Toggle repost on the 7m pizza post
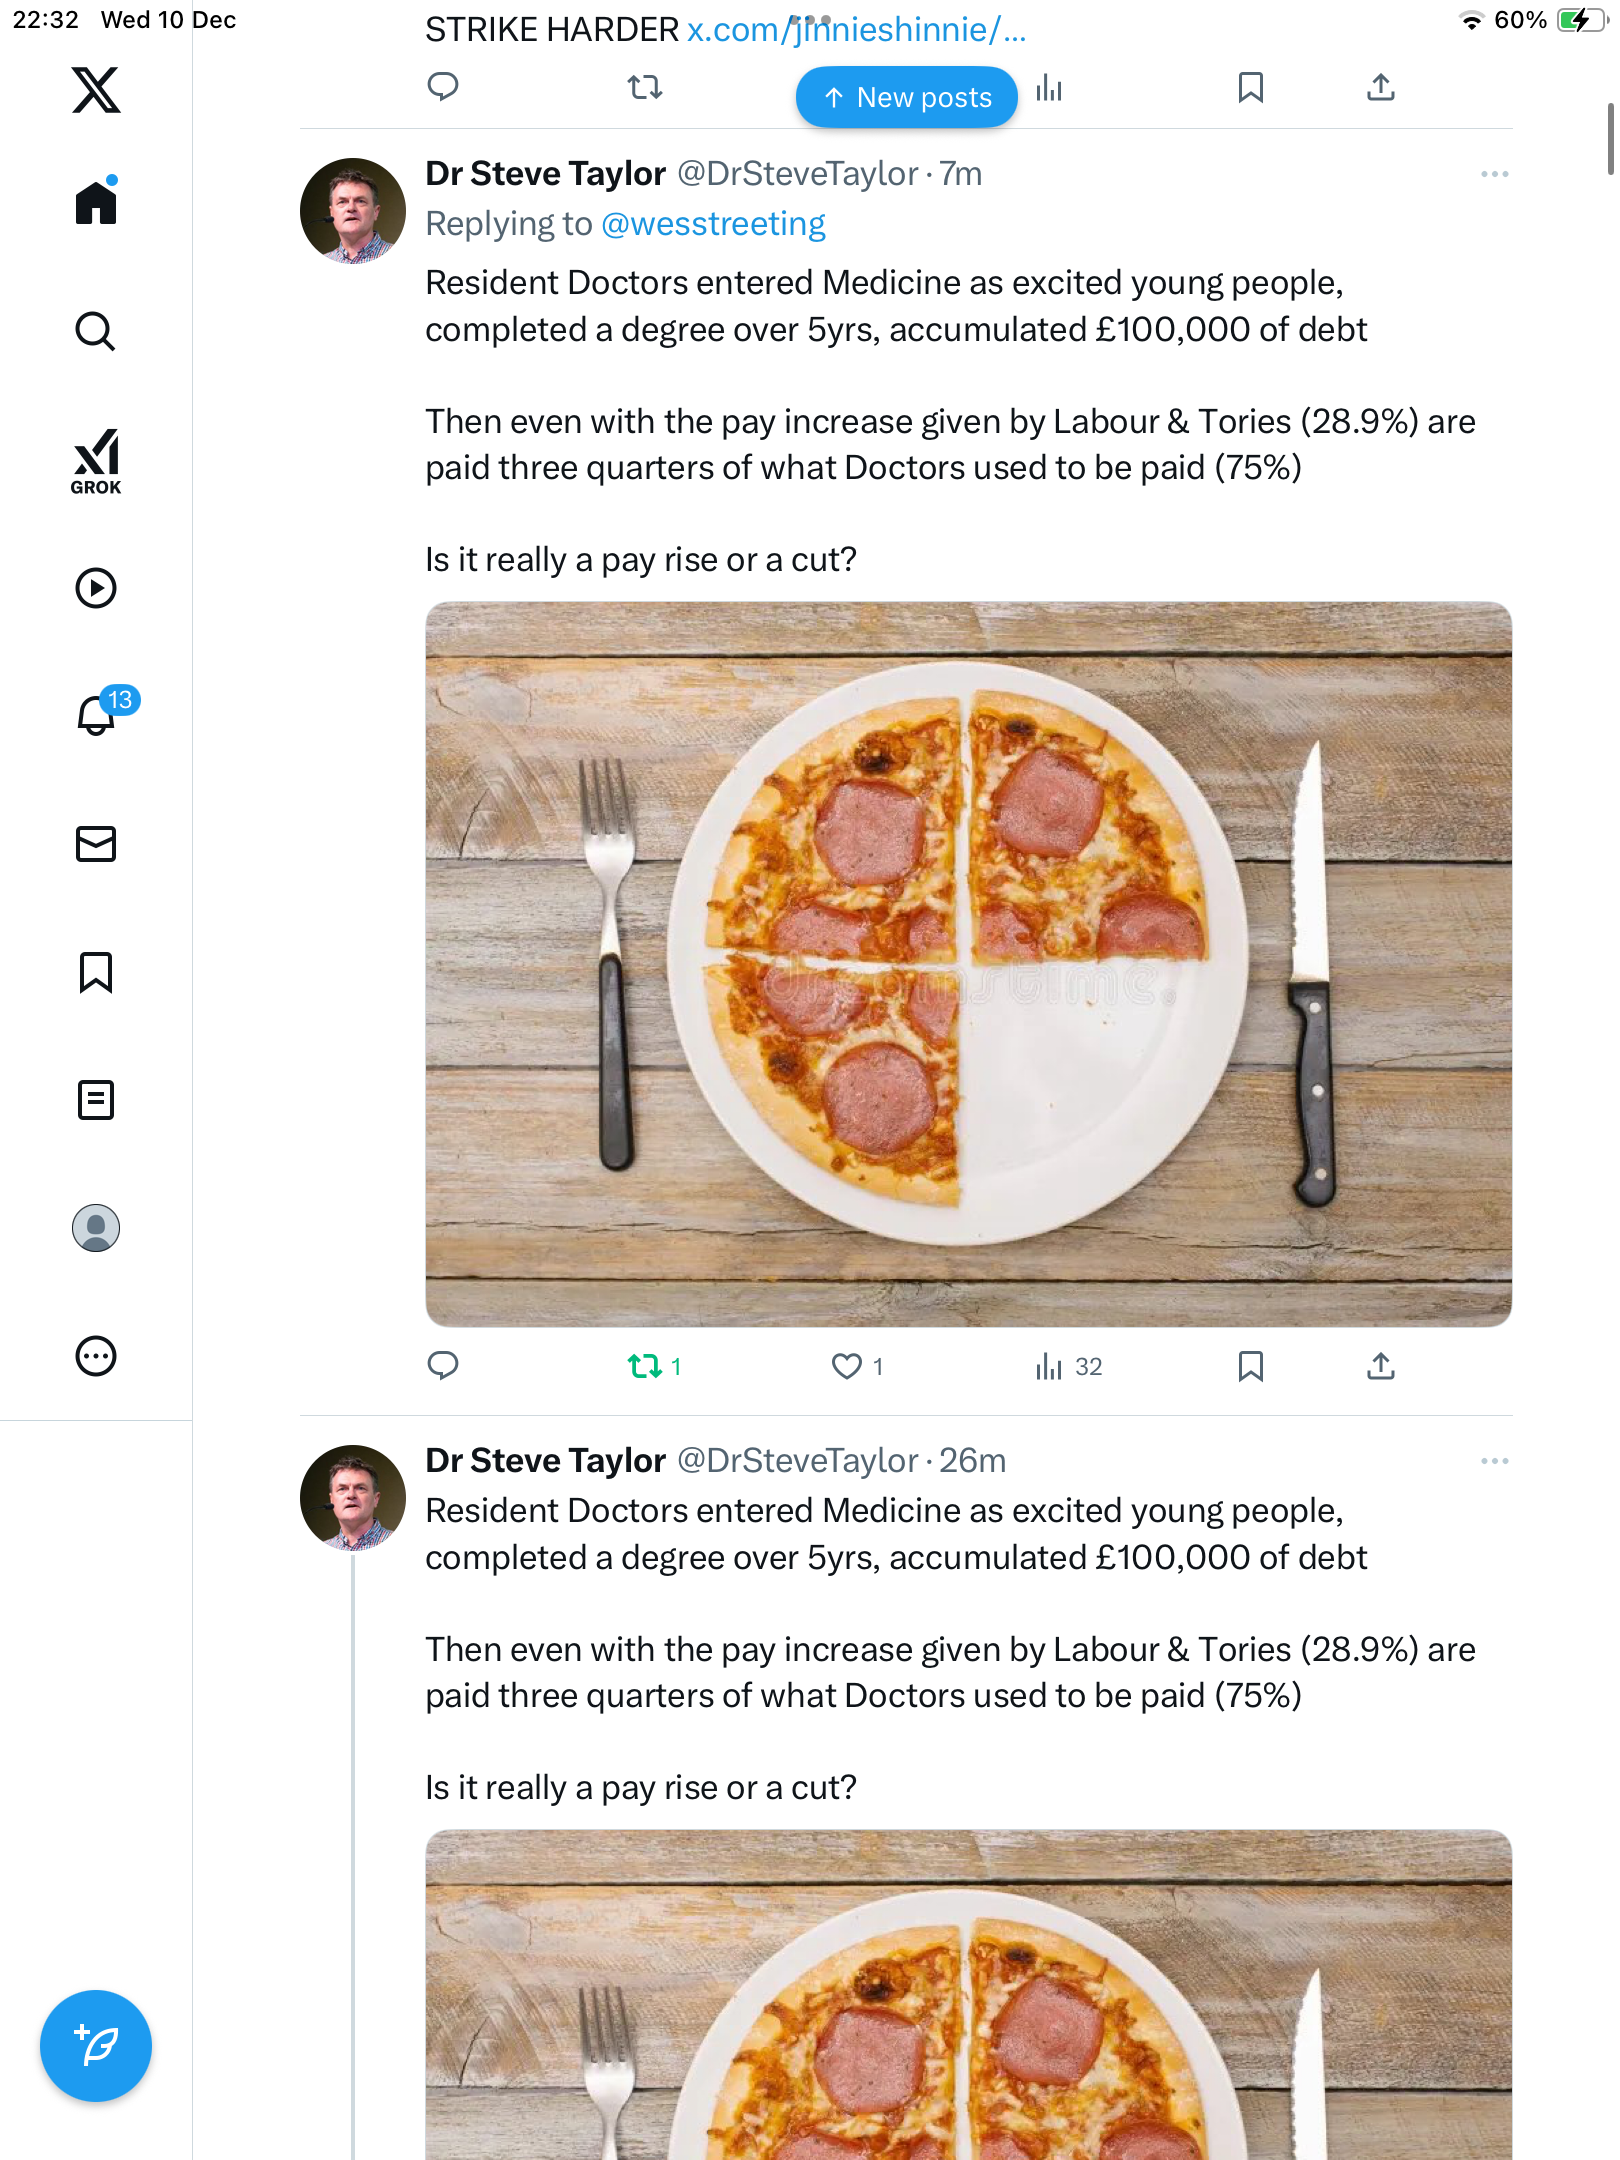 tap(645, 1366)
